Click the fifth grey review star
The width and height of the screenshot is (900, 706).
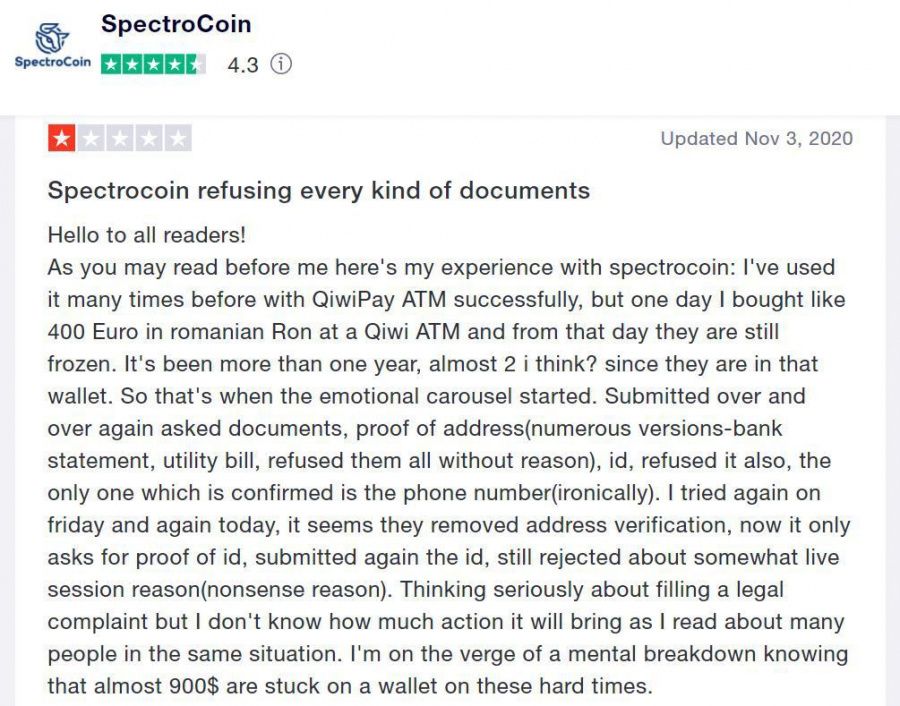[178, 138]
